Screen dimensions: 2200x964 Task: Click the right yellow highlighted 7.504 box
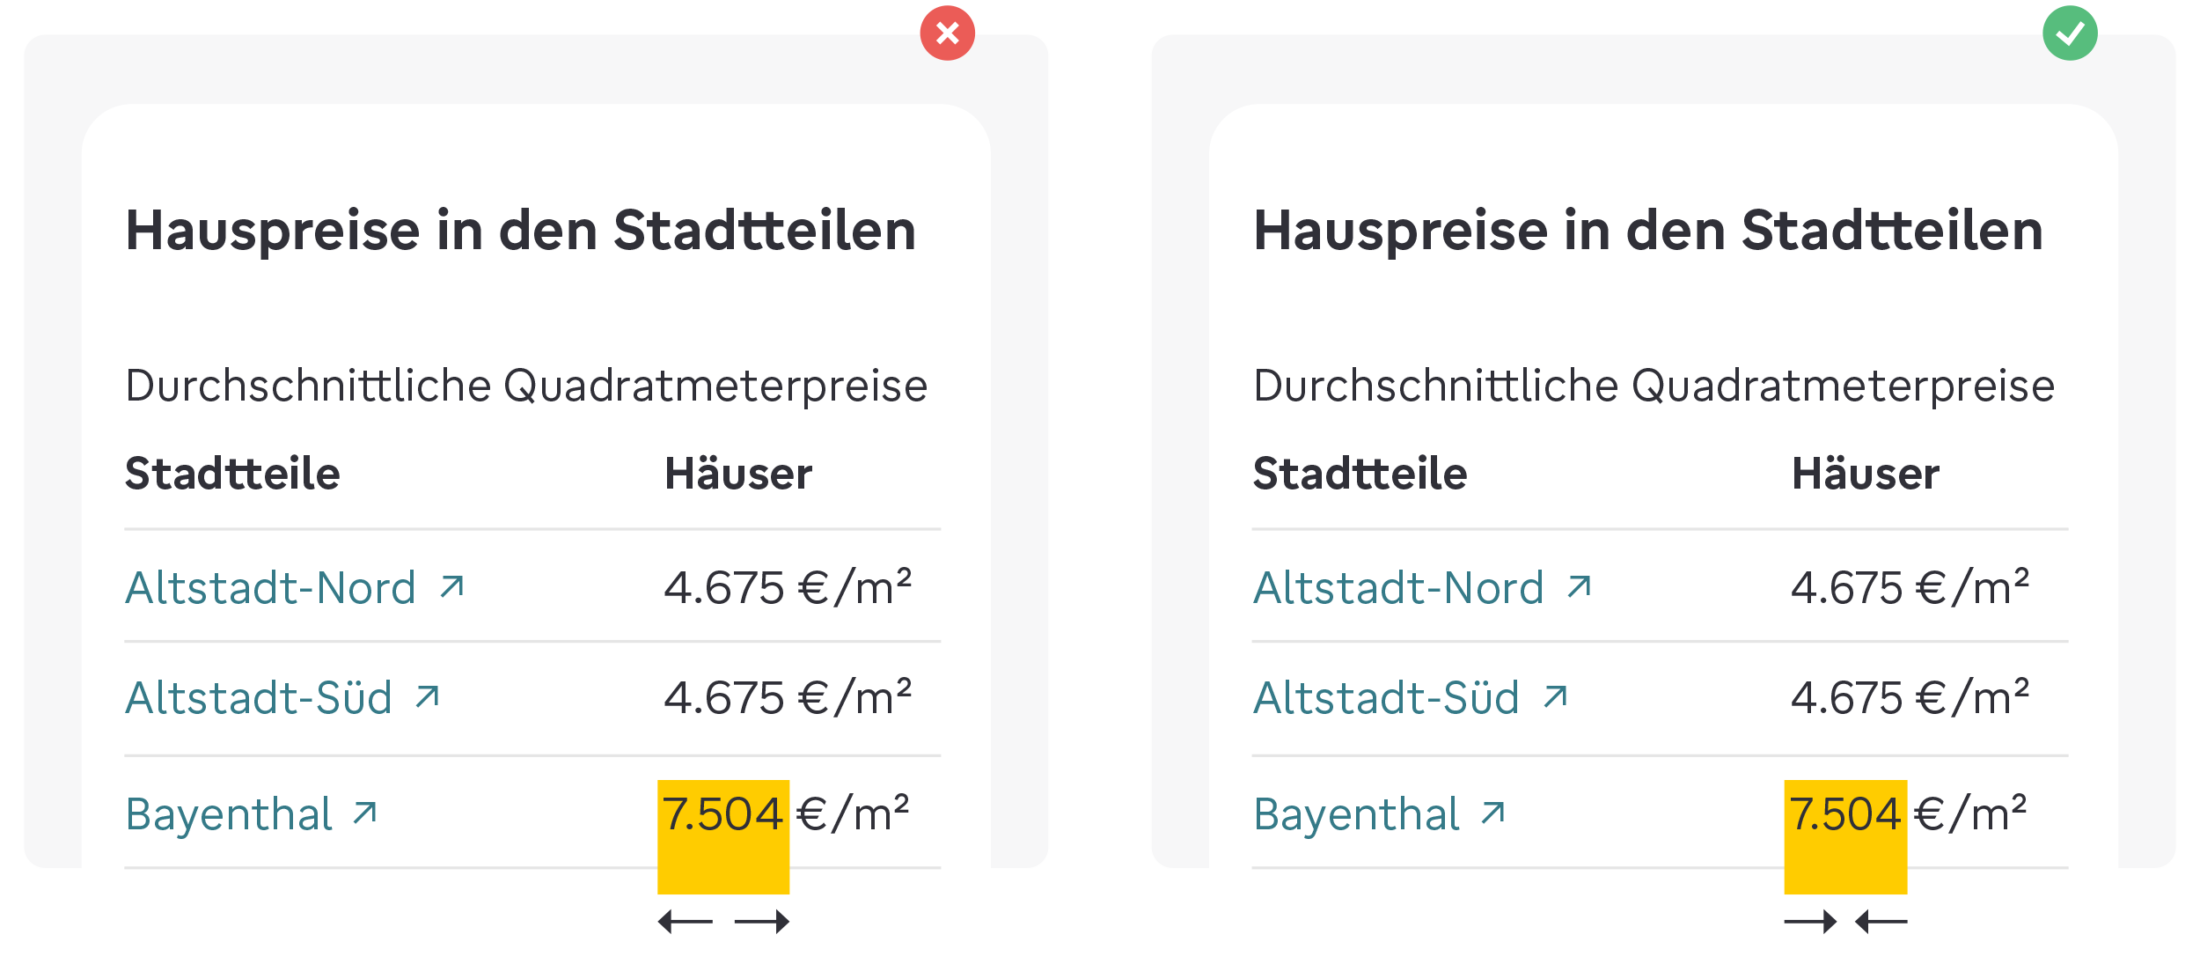[1845, 836]
